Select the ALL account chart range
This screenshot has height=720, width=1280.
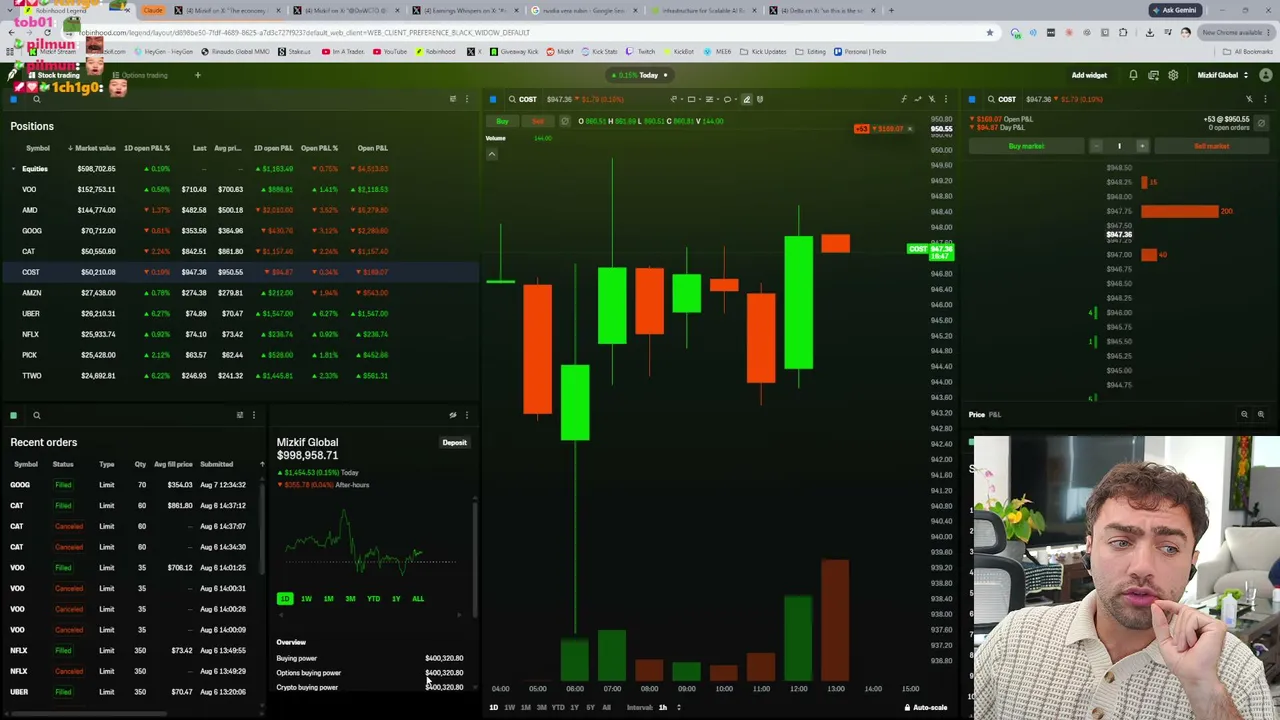[x=418, y=599]
